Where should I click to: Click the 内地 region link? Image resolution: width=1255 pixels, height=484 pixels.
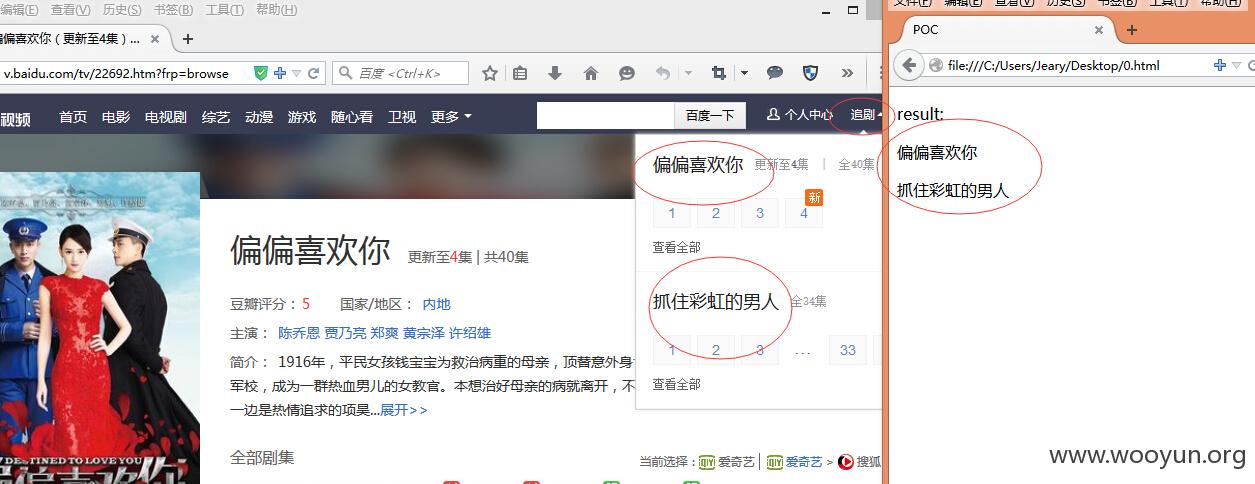(x=436, y=304)
